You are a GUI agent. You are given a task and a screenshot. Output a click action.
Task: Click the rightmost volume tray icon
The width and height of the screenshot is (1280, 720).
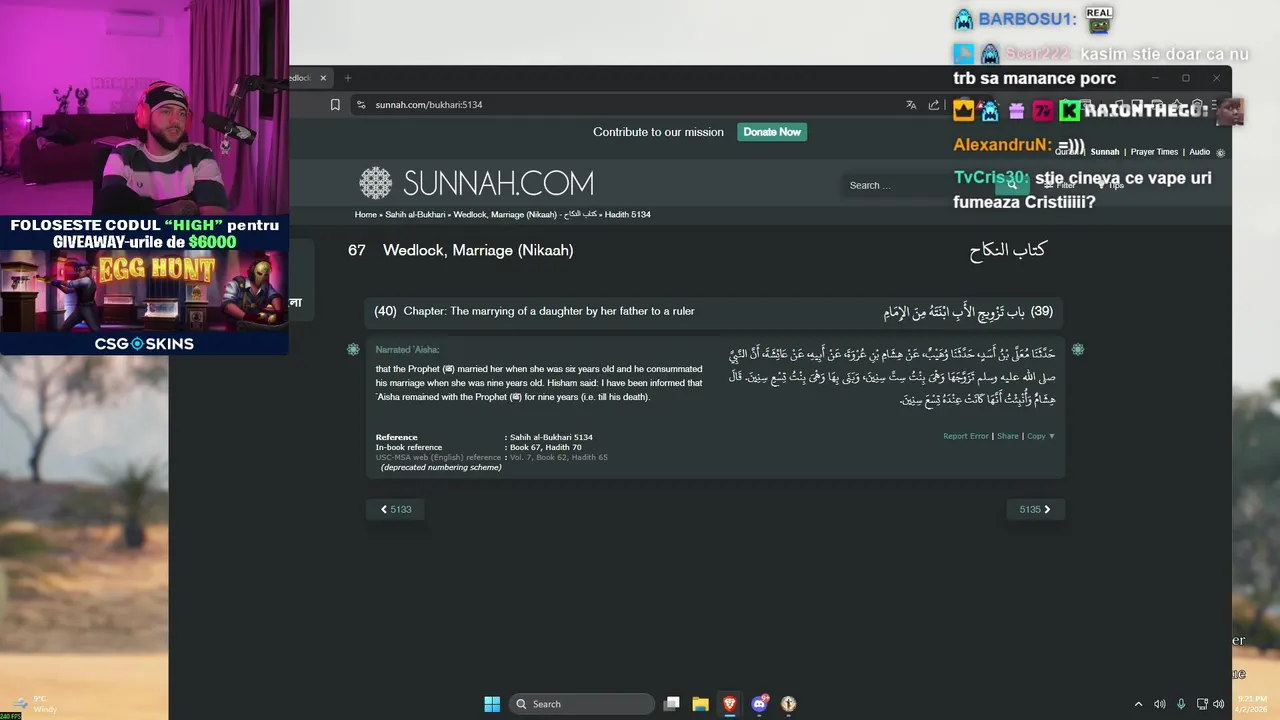[x=1218, y=704]
